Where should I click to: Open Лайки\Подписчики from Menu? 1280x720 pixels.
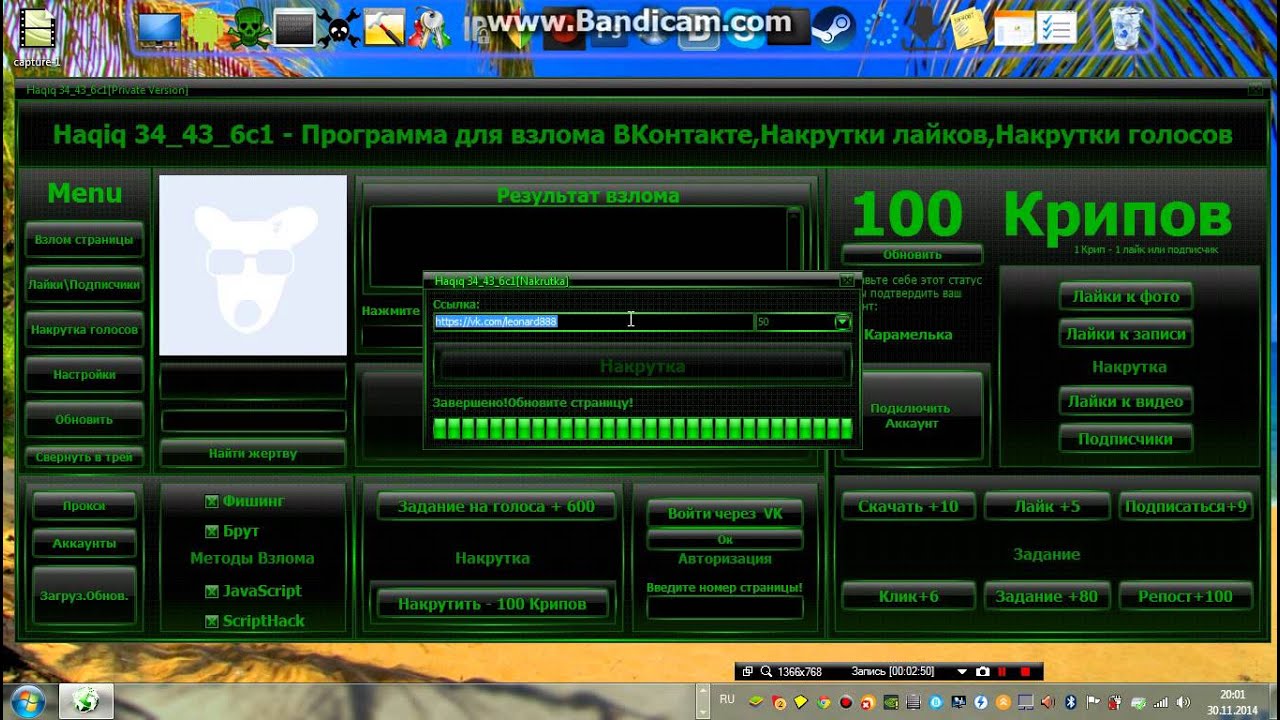[x=84, y=284]
